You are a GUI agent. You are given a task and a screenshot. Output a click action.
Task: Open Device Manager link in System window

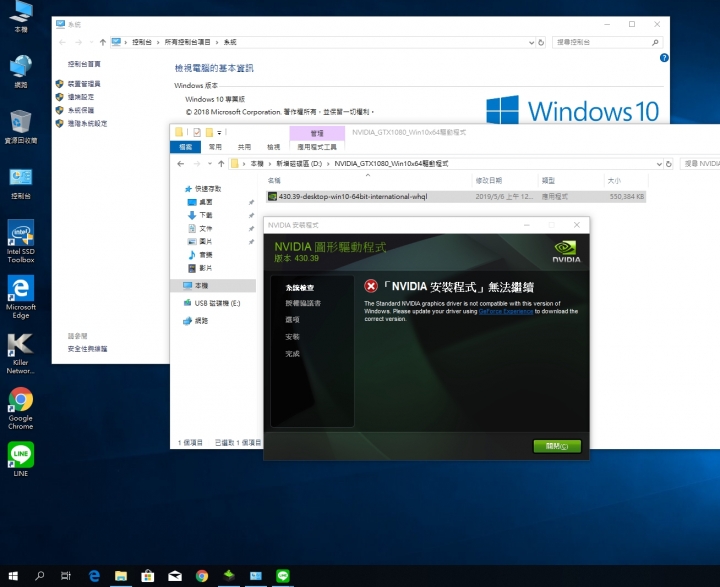point(84,84)
